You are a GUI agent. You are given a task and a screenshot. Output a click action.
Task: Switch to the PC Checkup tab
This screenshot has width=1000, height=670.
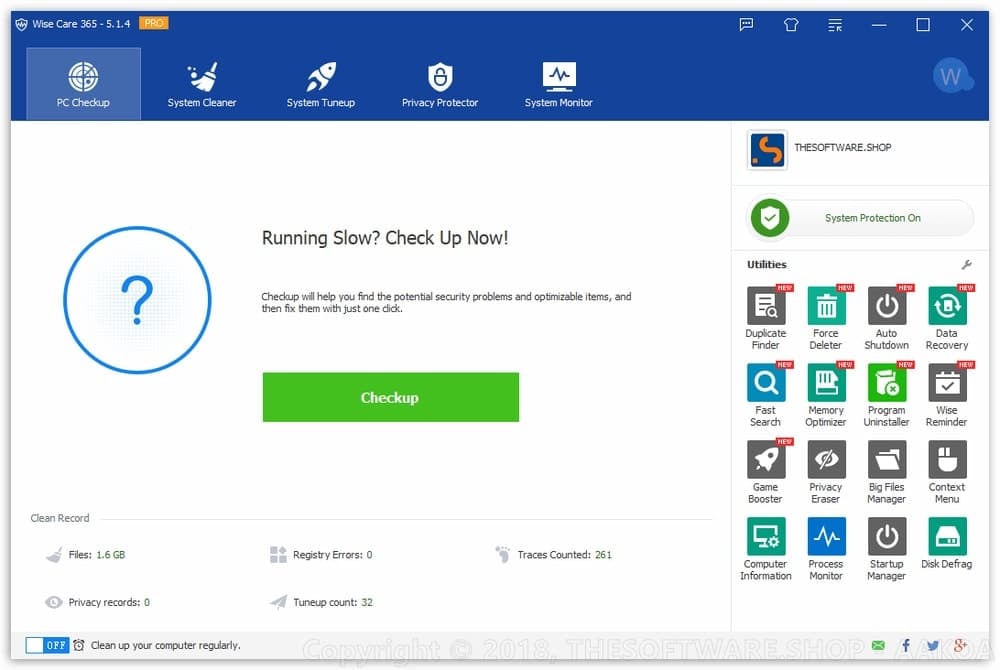point(83,84)
